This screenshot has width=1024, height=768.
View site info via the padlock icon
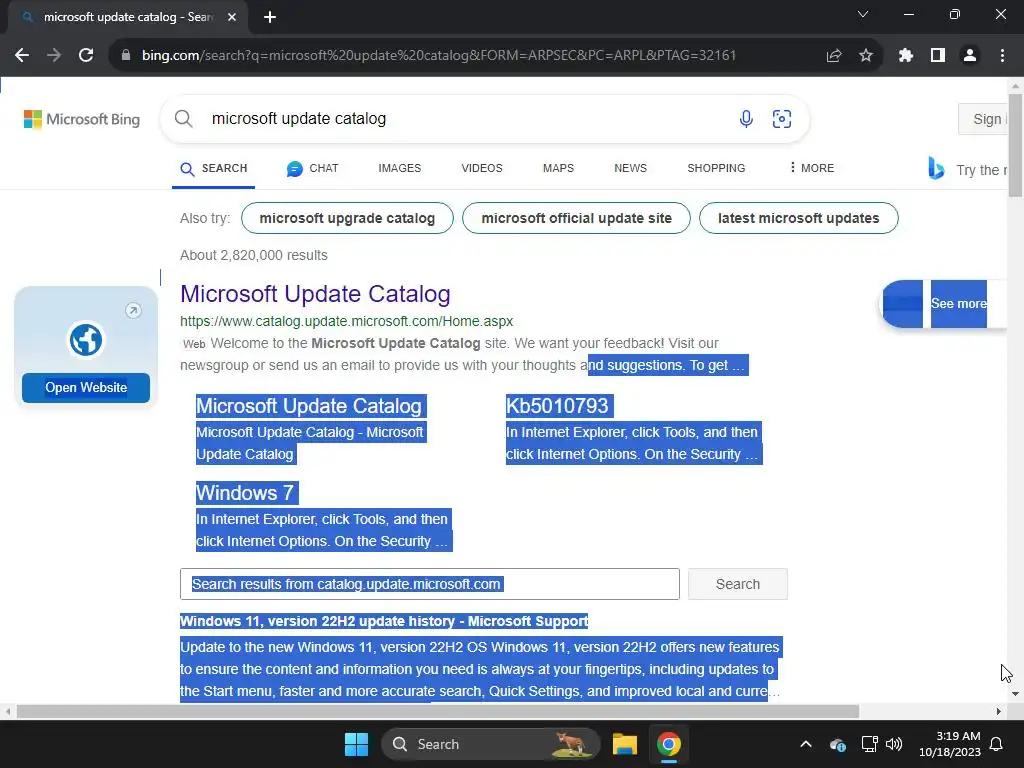[x=126, y=56]
